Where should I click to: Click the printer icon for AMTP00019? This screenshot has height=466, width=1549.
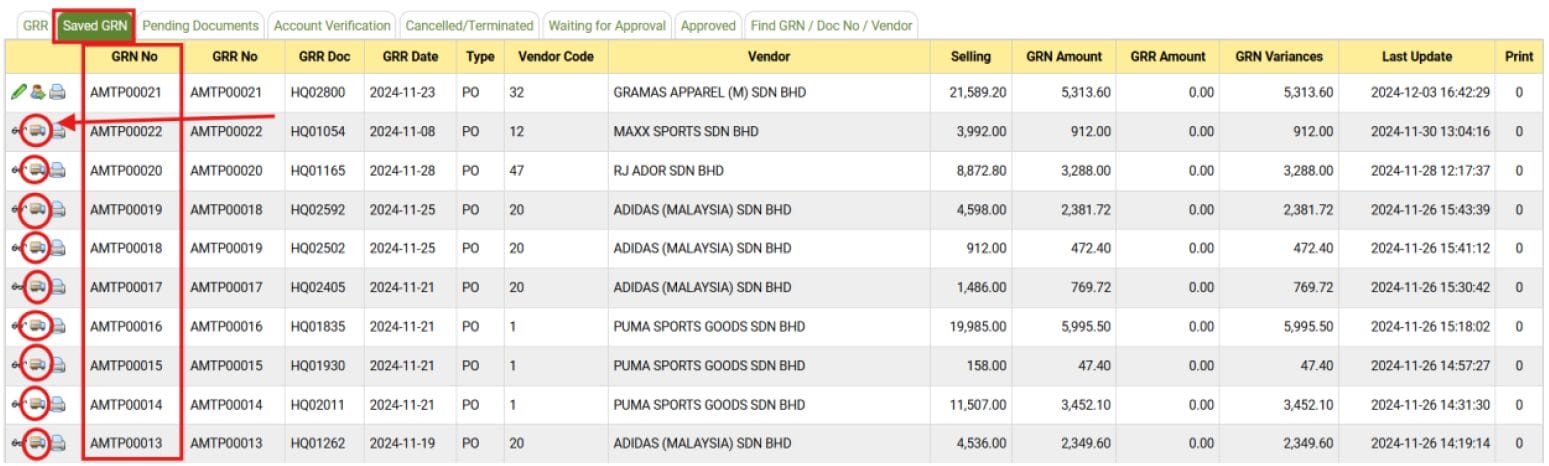[x=58, y=210]
